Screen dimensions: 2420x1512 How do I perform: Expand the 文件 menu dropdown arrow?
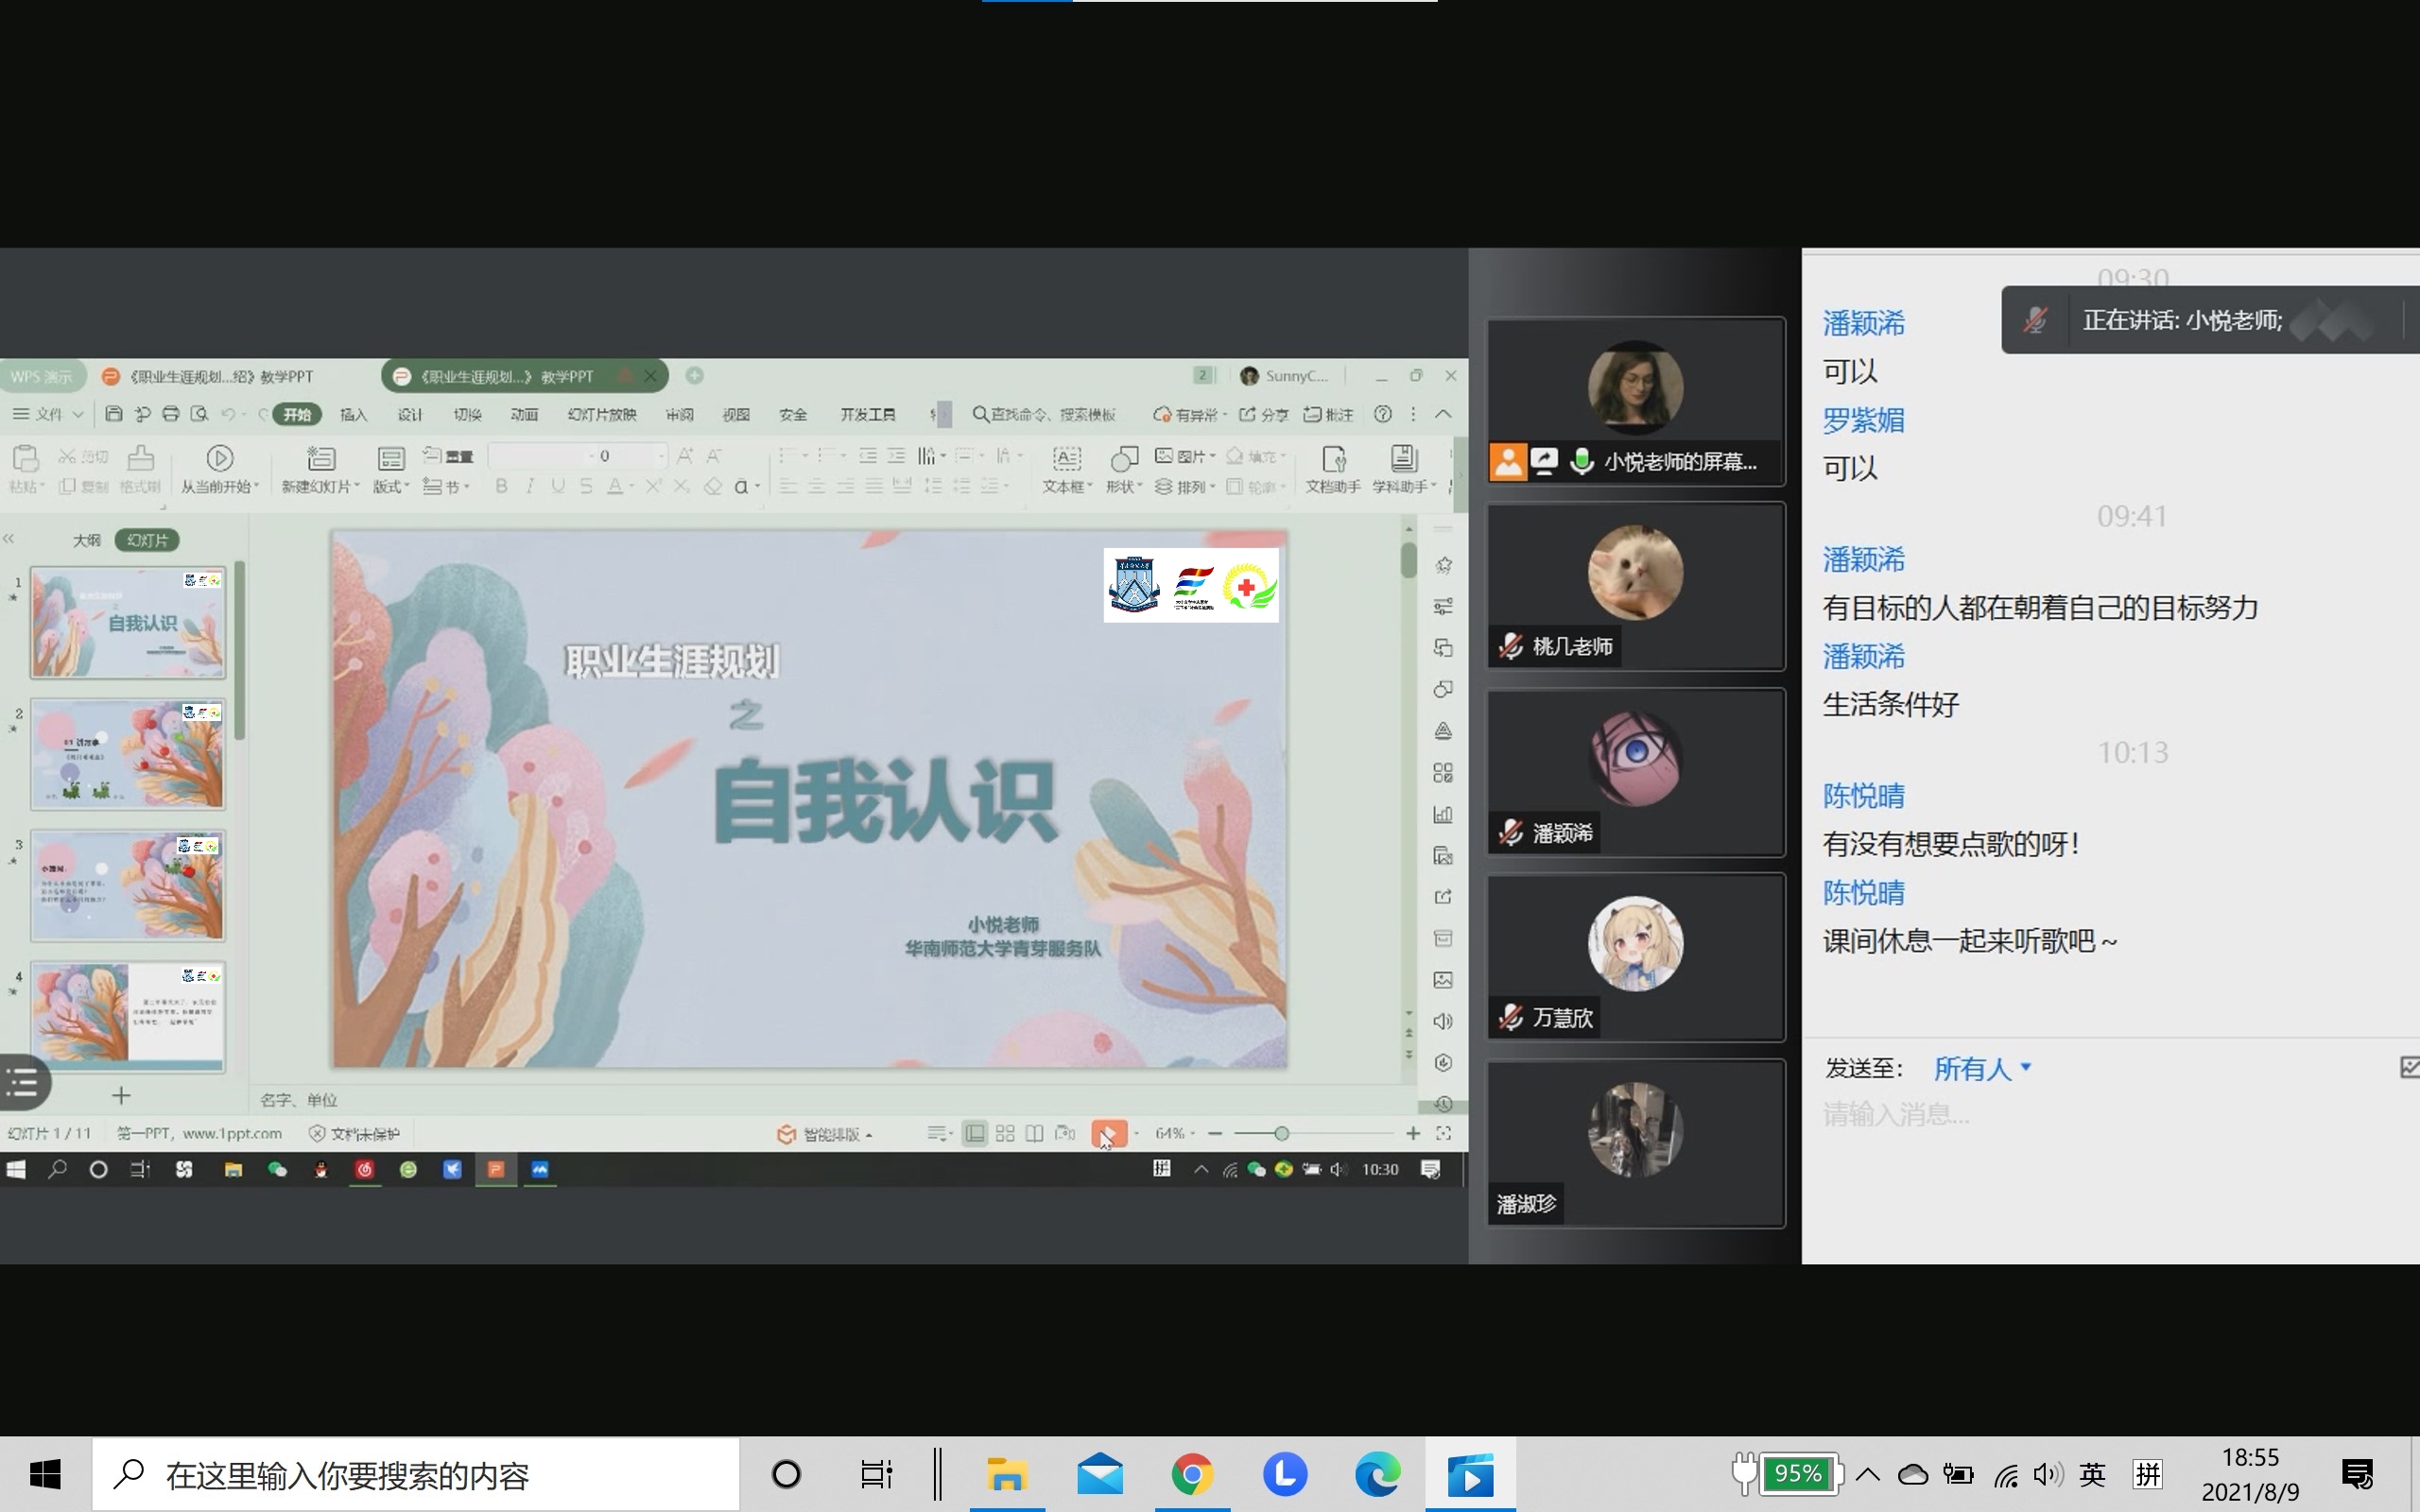click(x=77, y=414)
